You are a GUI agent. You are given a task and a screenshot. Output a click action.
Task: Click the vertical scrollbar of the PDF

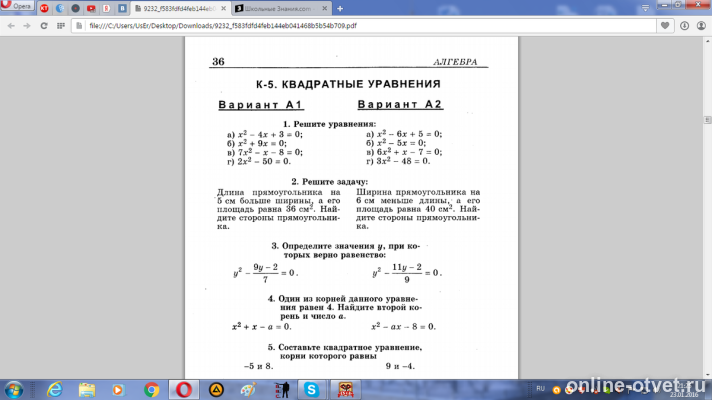(707, 208)
